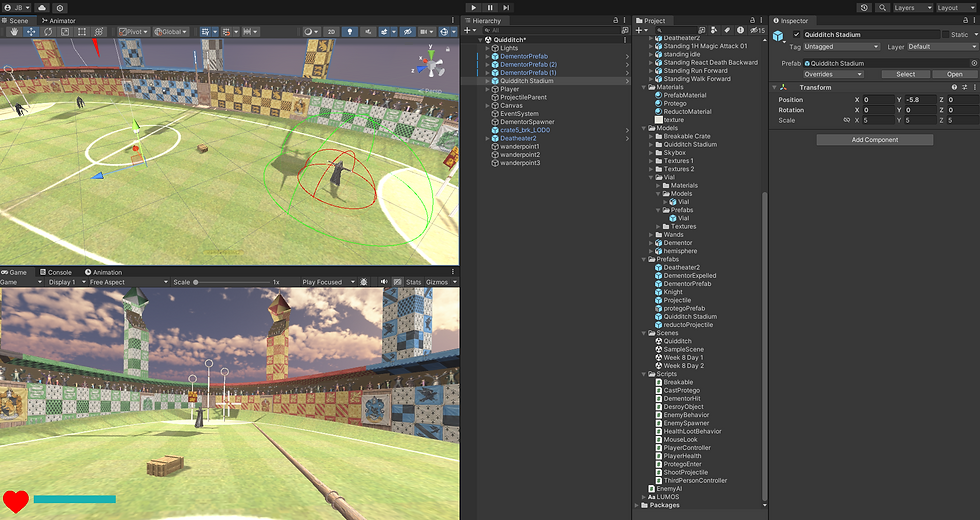
Task: Collapse the Scripts folder in Project
Action: coord(644,374)
